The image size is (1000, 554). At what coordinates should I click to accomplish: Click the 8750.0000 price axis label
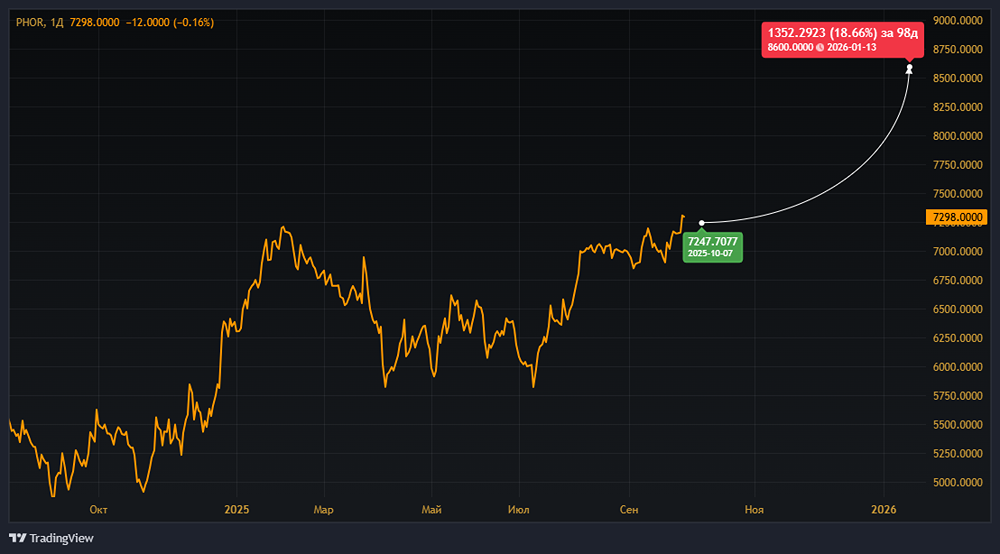point(957,49)
